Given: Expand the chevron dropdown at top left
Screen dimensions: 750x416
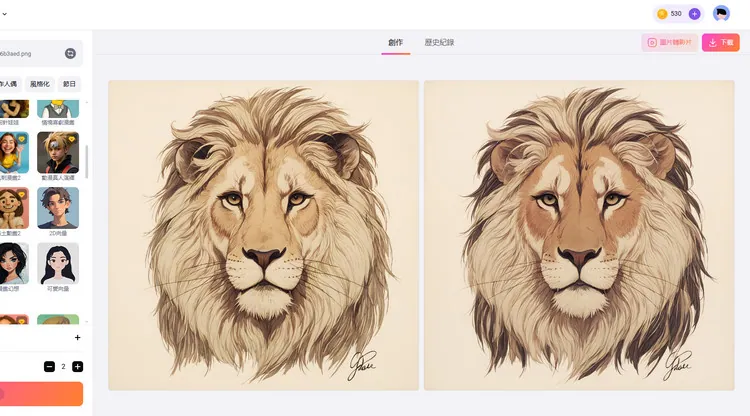Looking at the screenshot, I should click(4, 14).
